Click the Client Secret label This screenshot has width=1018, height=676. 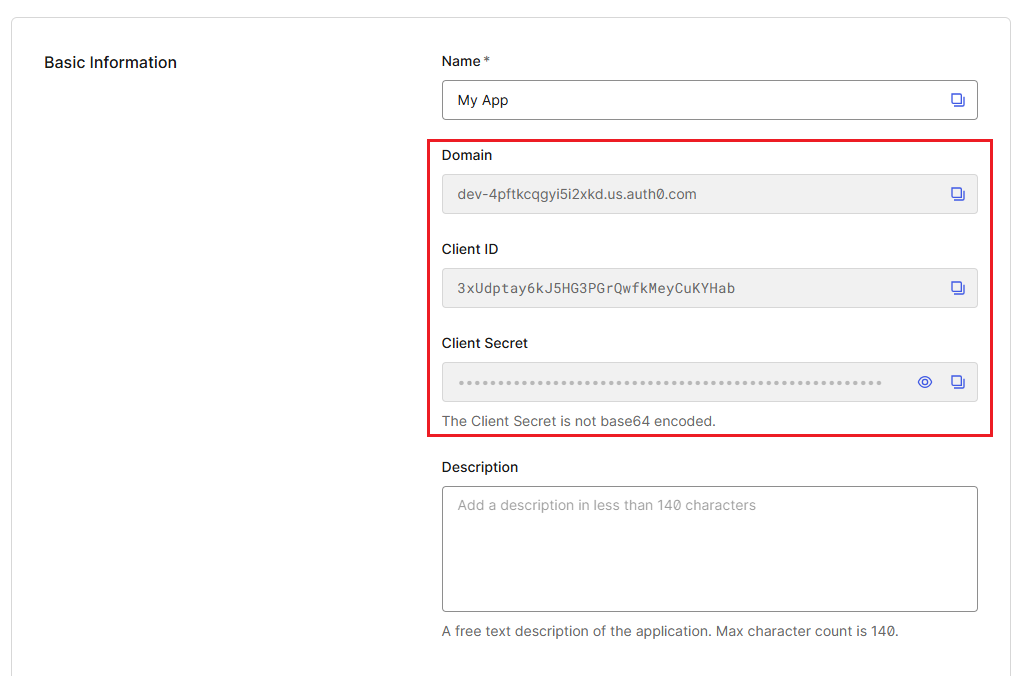tap(485, 343)
